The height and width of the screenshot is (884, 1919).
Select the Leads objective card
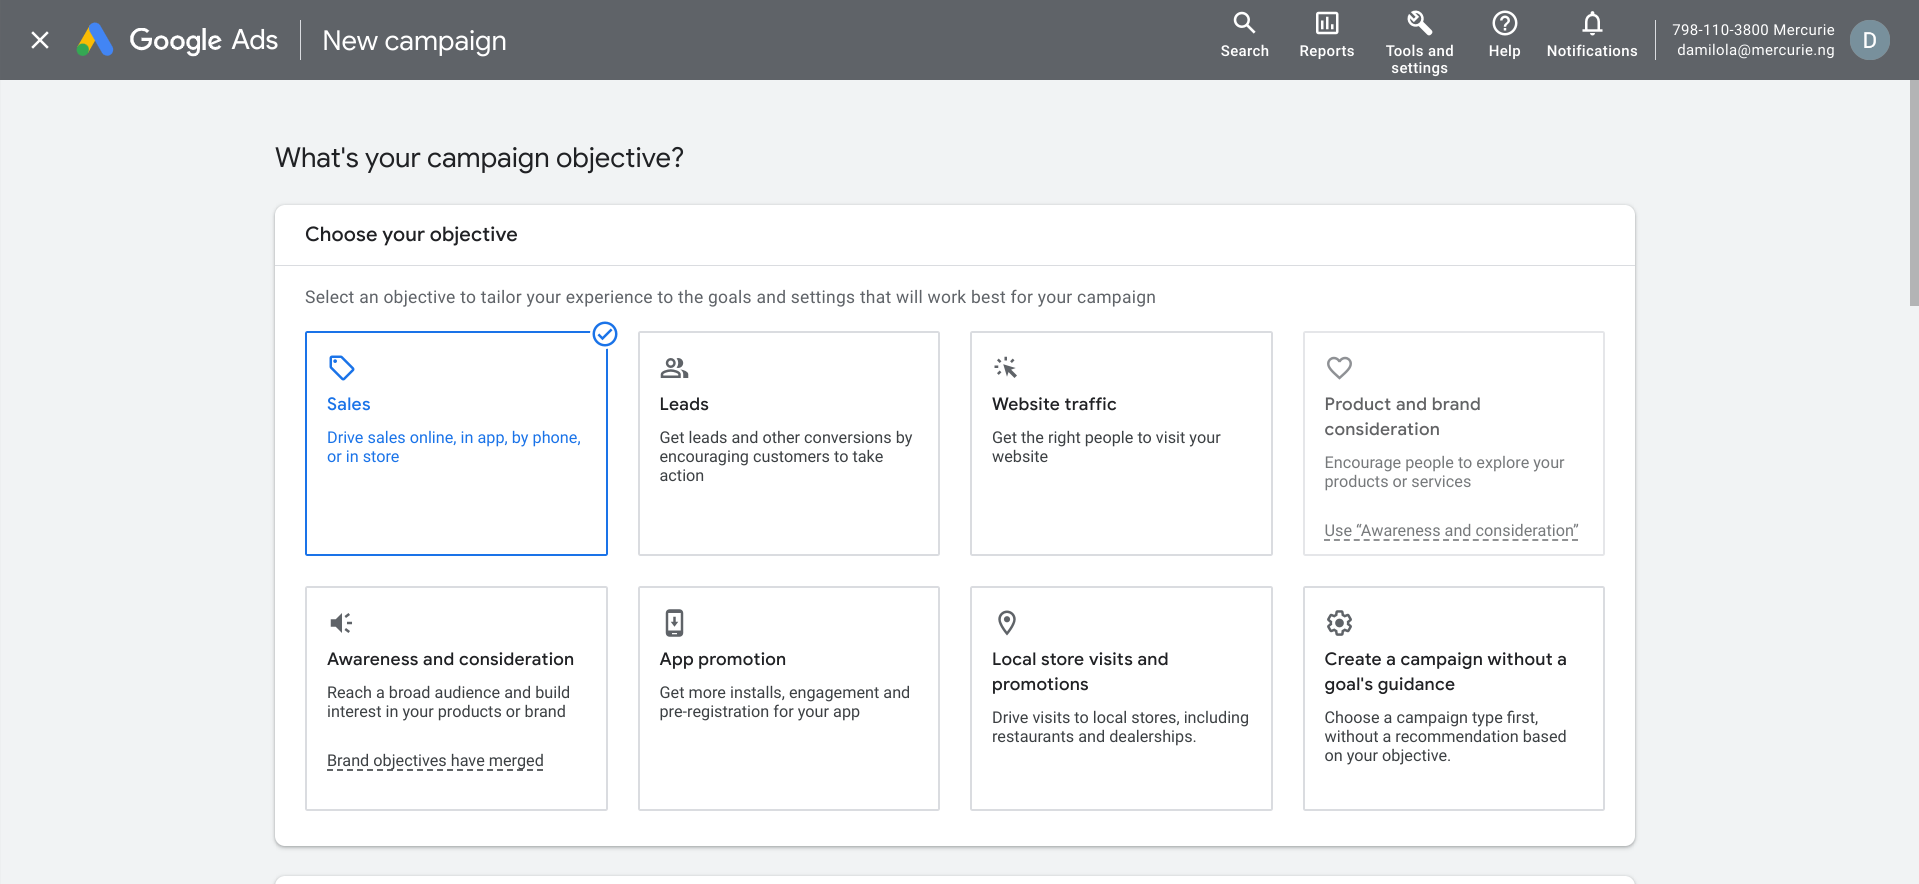pyautogui.click(x=788, y=443)
